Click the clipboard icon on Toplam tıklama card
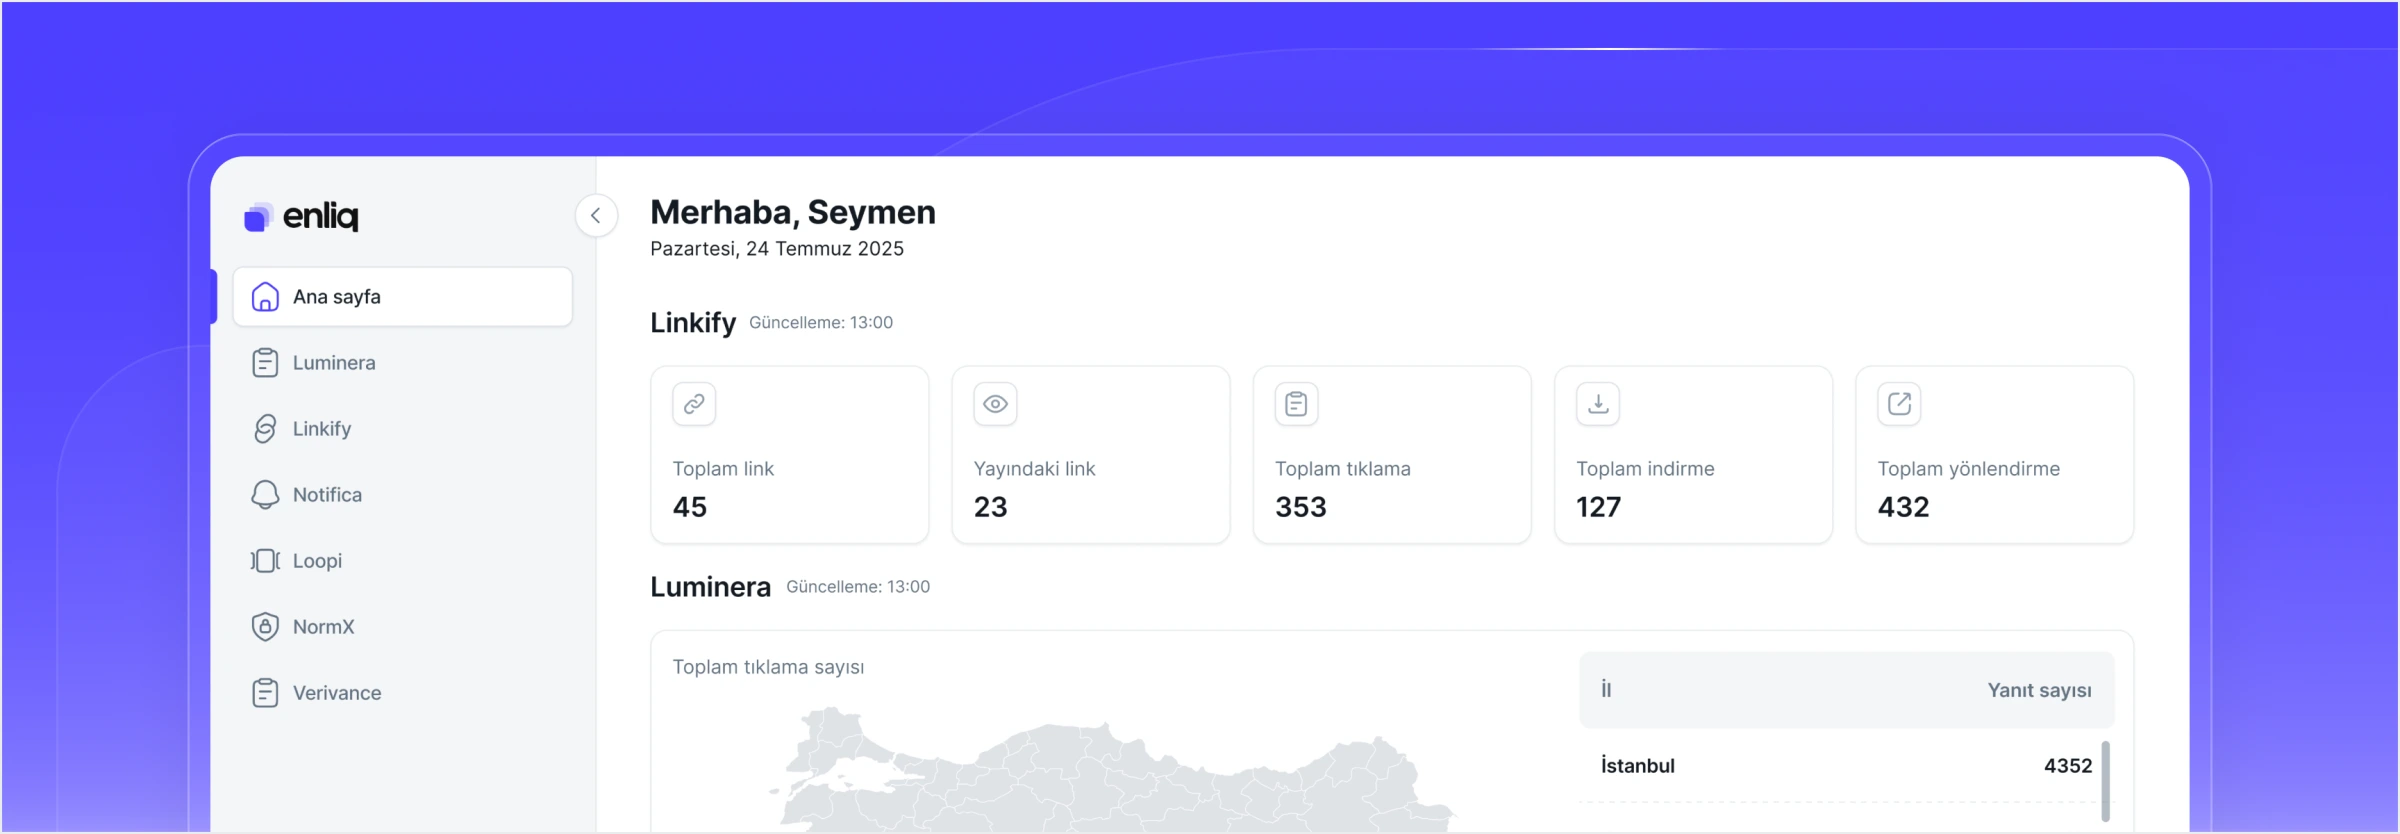2400x834 pixels. pyautogui.click(x=1296, y=404)
